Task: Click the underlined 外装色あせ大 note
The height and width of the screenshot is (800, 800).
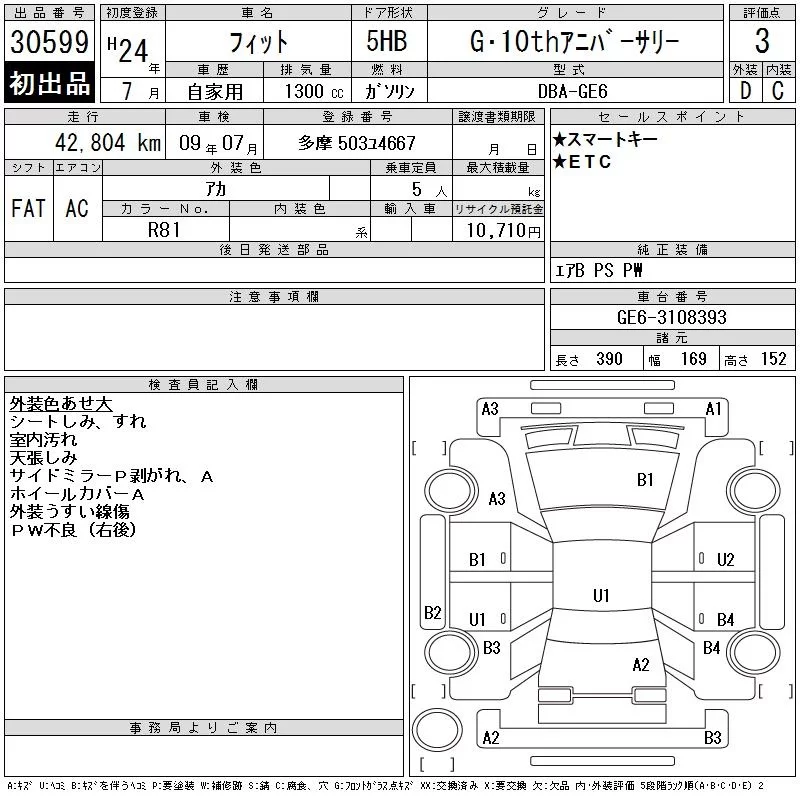Action: coord(61,404)
